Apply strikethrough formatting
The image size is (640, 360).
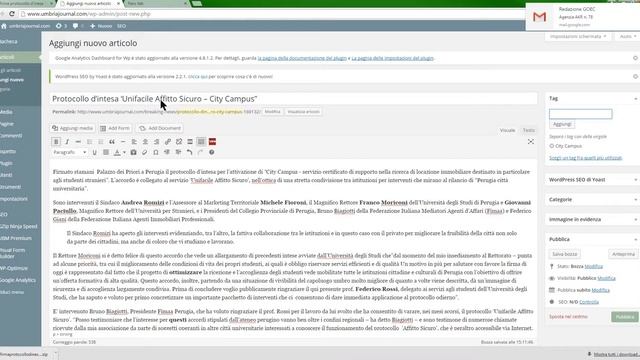click(x=78, y=142)
